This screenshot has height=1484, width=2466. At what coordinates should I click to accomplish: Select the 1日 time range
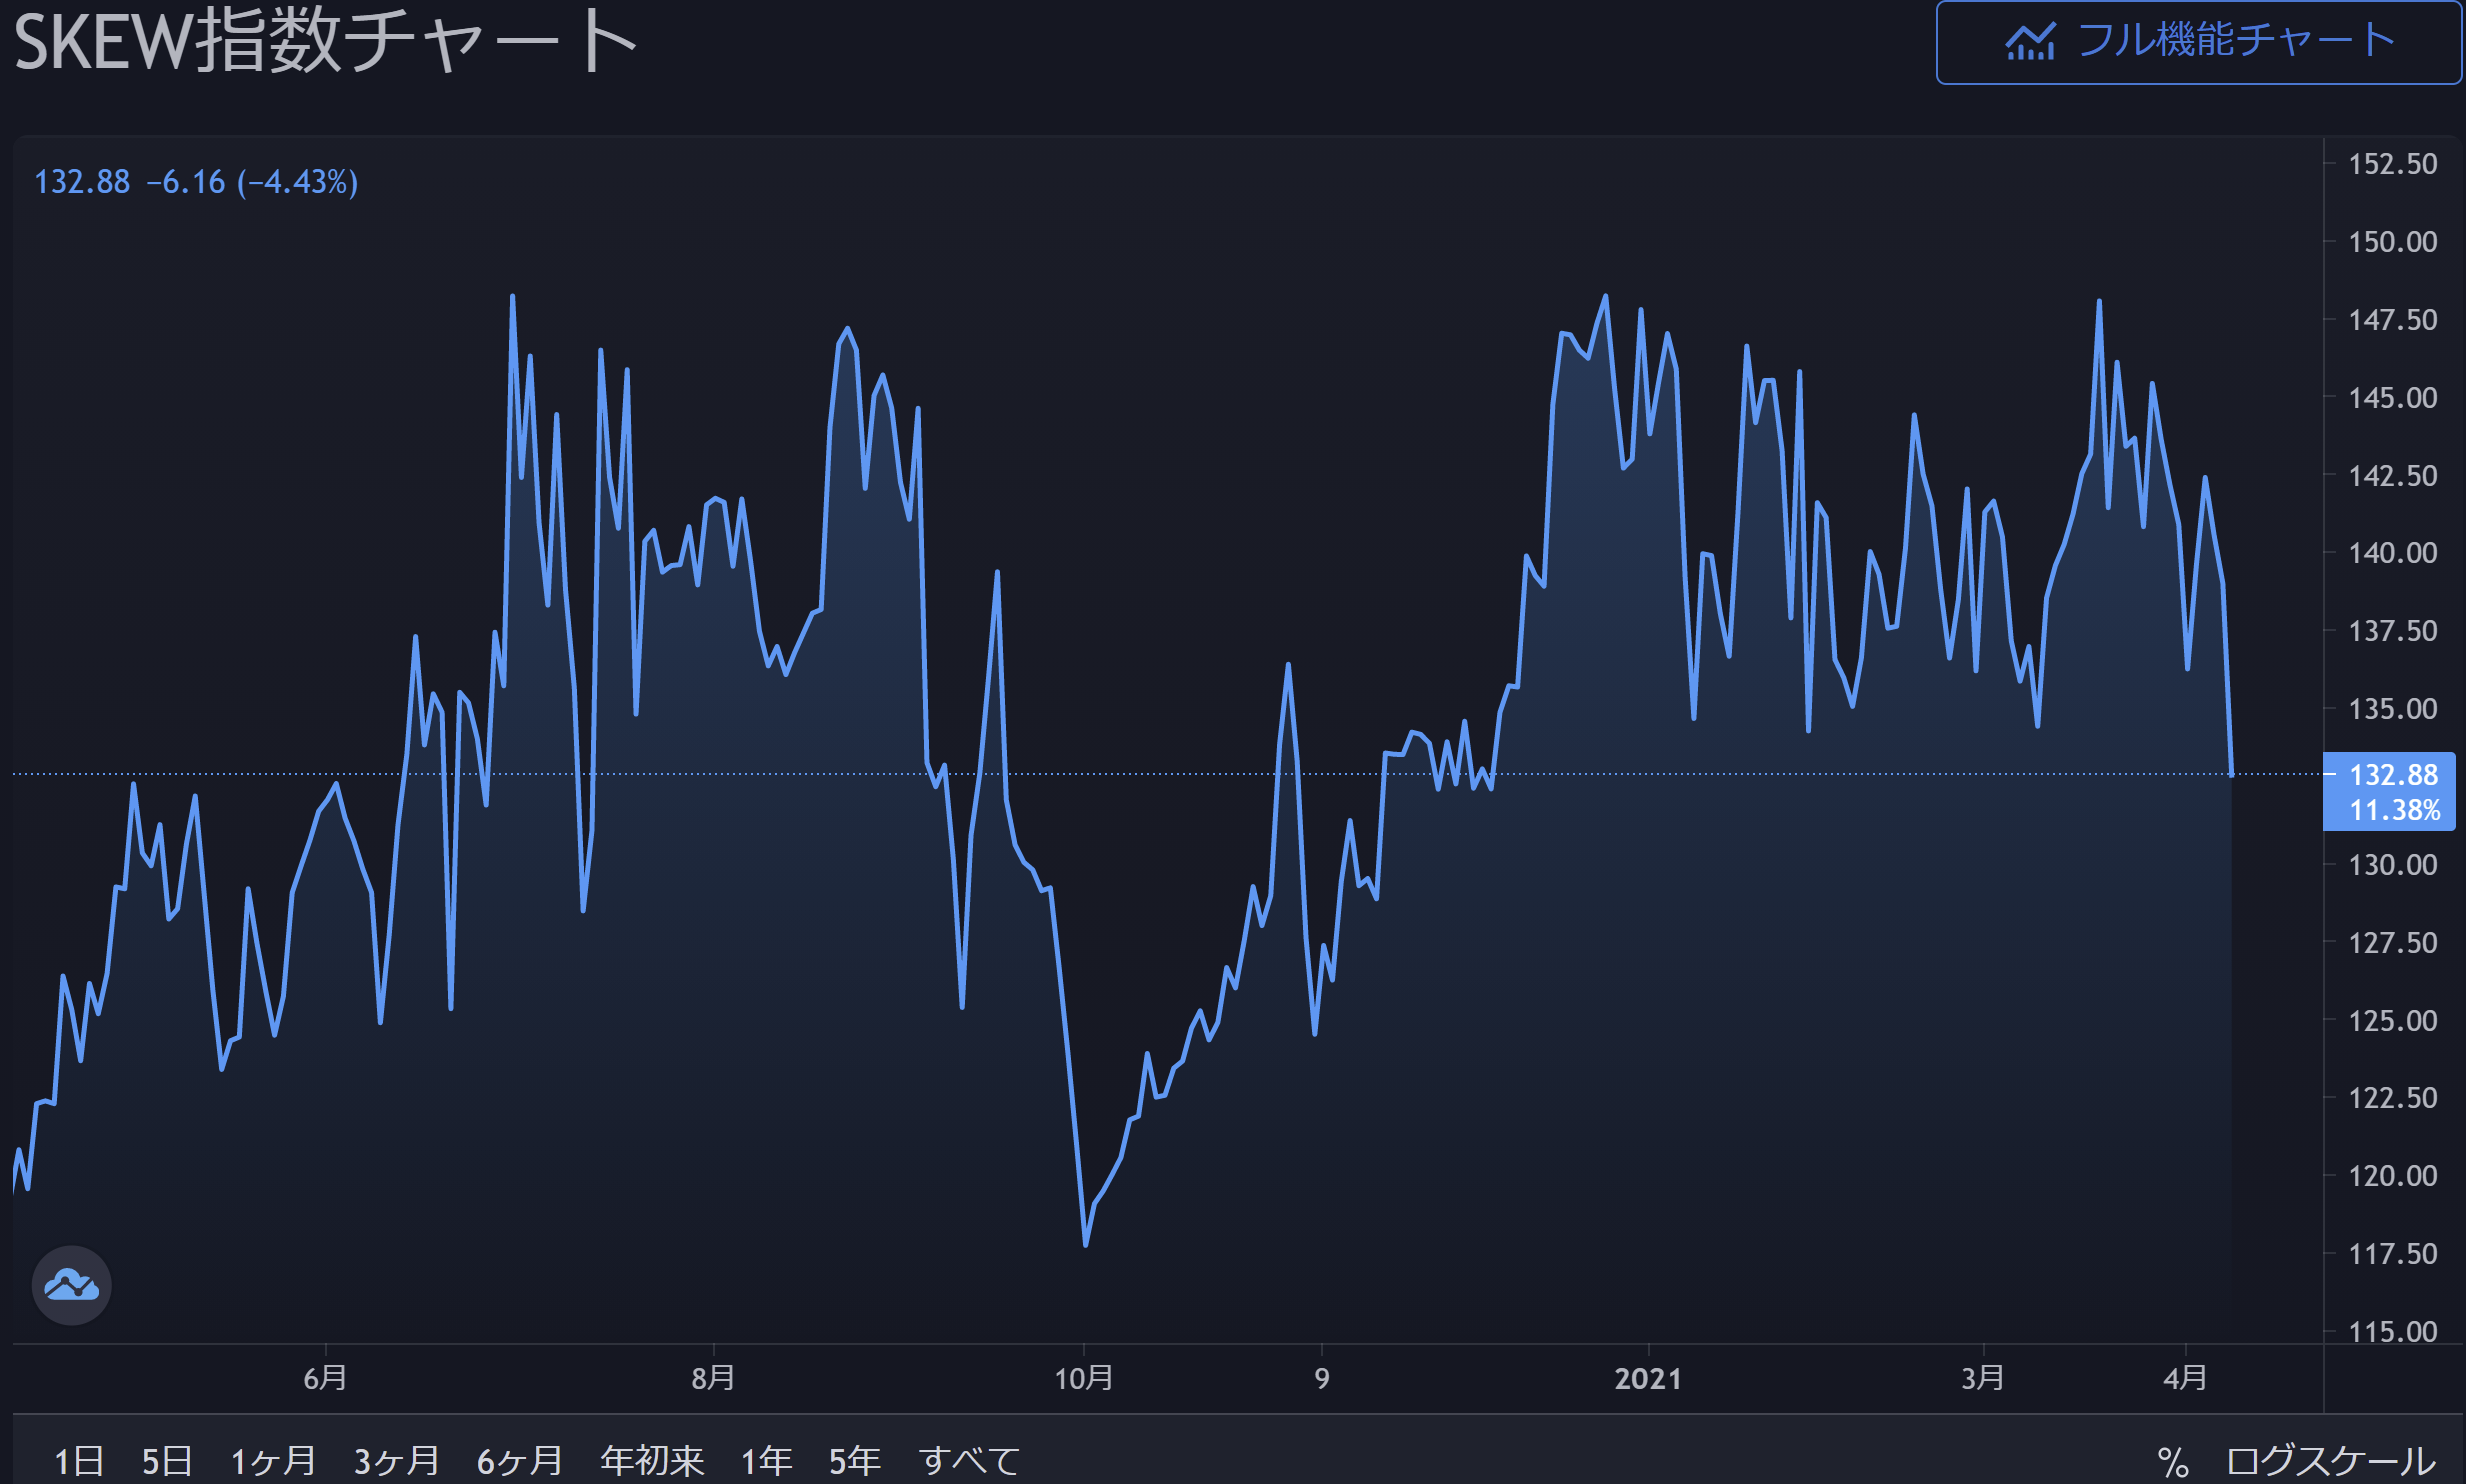coord(79,1462)
